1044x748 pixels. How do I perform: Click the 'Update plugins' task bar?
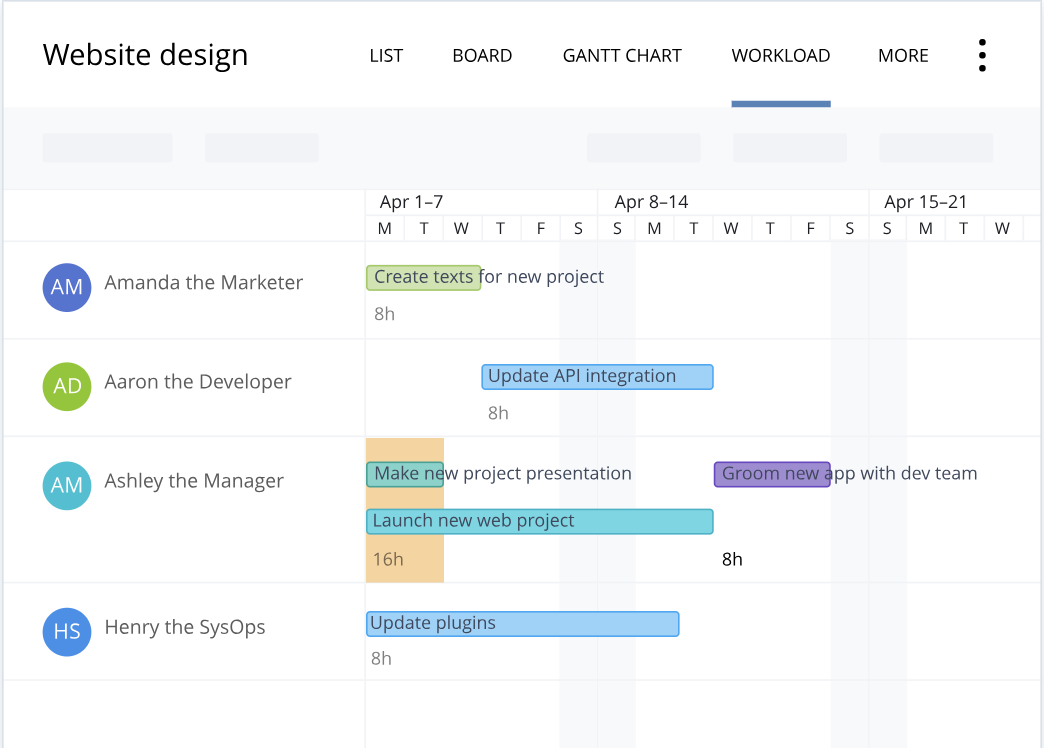click(522, 624)
